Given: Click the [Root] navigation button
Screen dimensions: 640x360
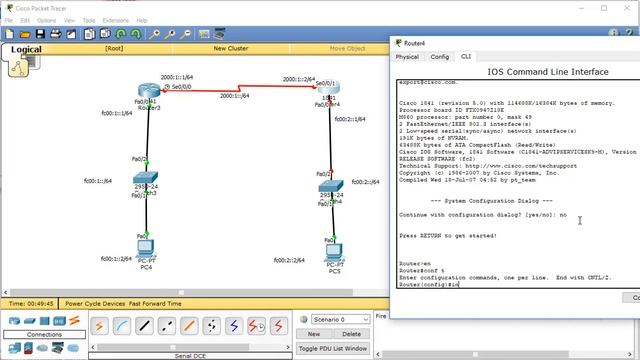Looking at the screenshot, I should [x=114, y=48].
